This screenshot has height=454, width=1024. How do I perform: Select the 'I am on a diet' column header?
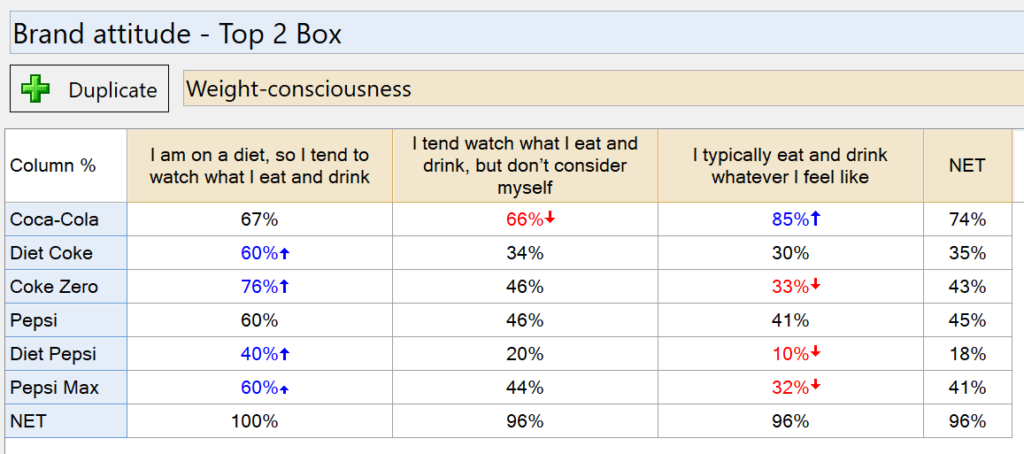click(259, 166)
